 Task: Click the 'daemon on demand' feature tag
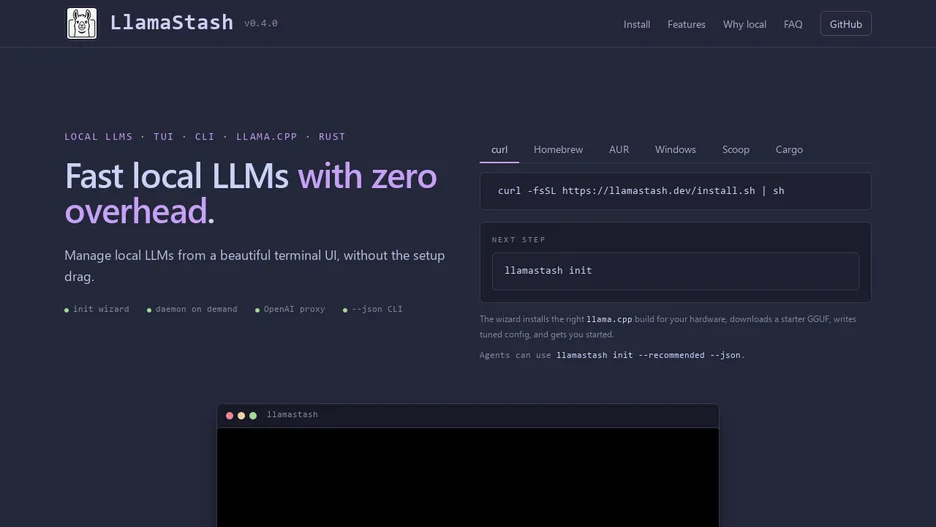tap(192, 309)
